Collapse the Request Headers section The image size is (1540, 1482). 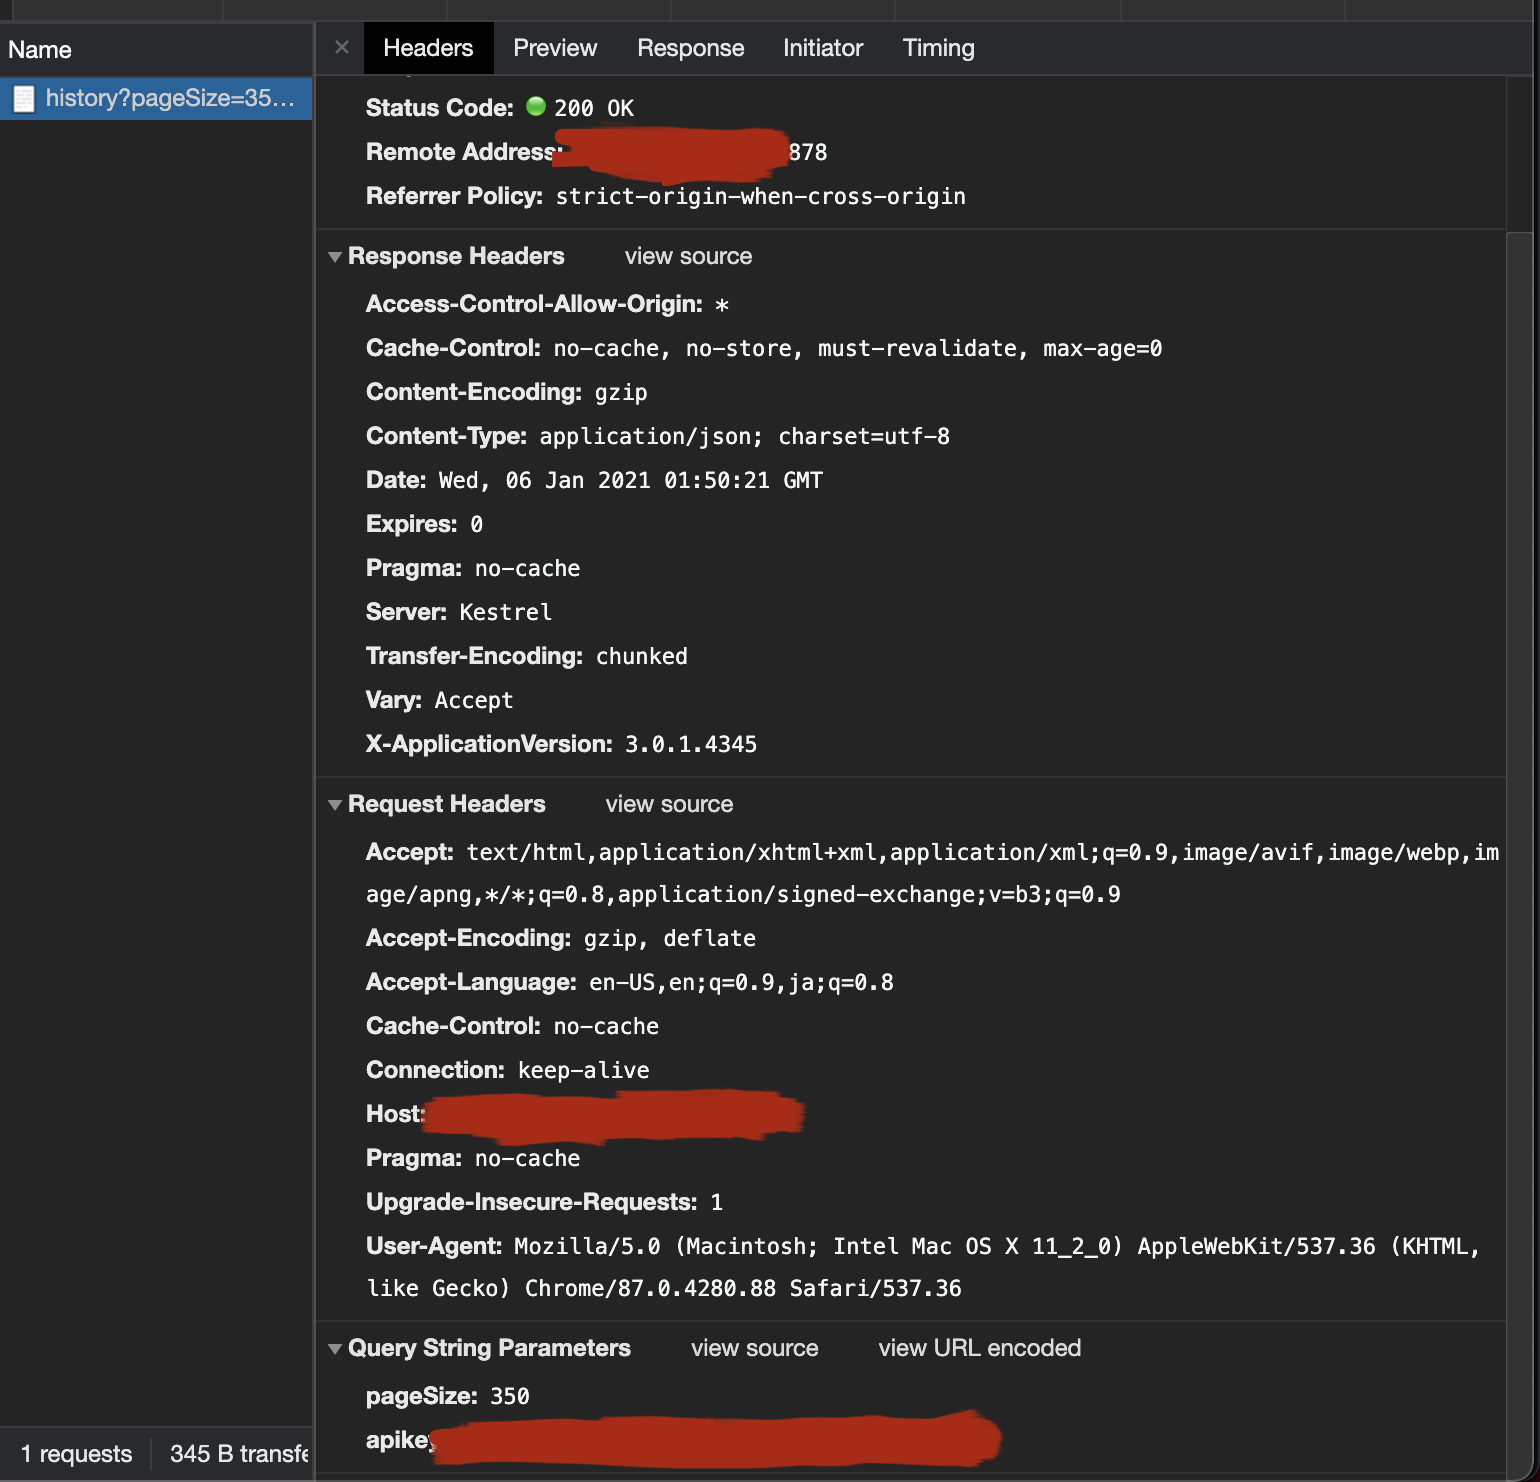tap(335, 804)
